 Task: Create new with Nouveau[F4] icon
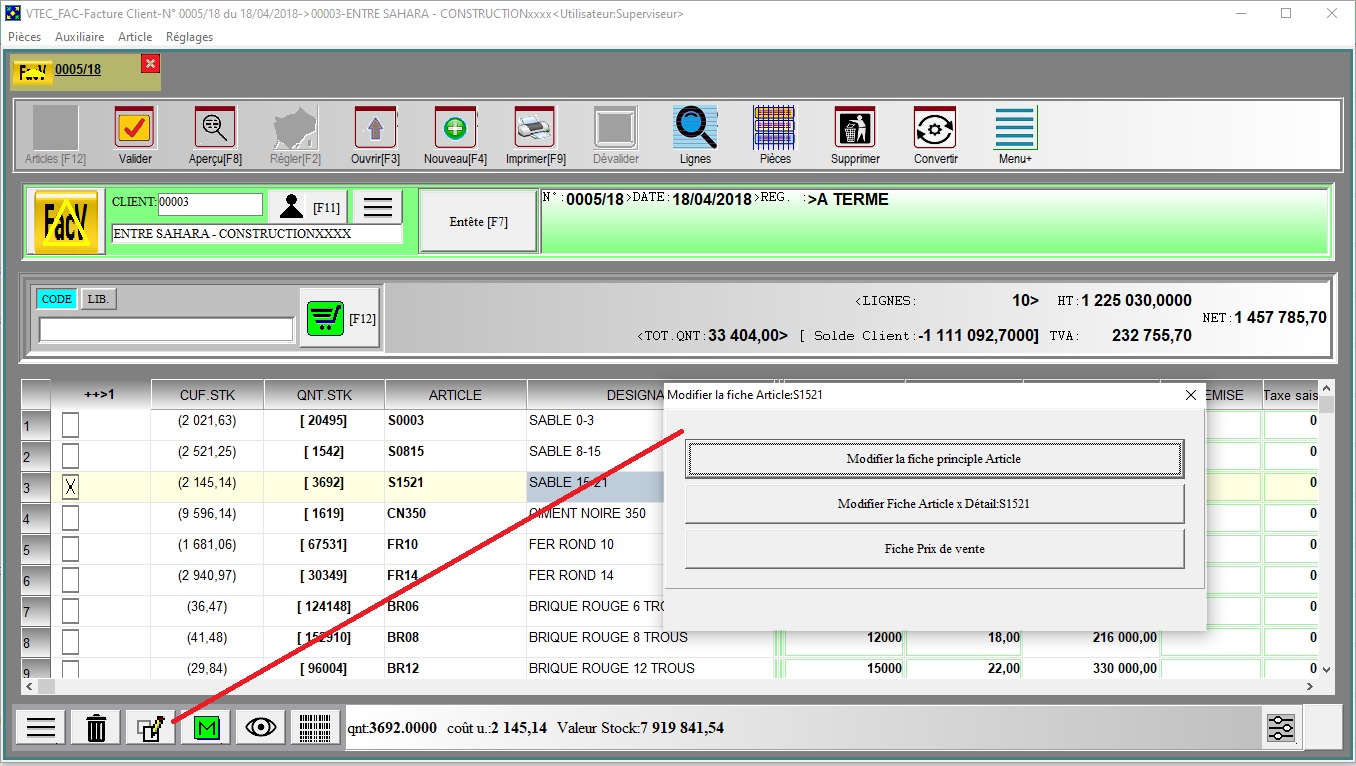click(455, 128)
